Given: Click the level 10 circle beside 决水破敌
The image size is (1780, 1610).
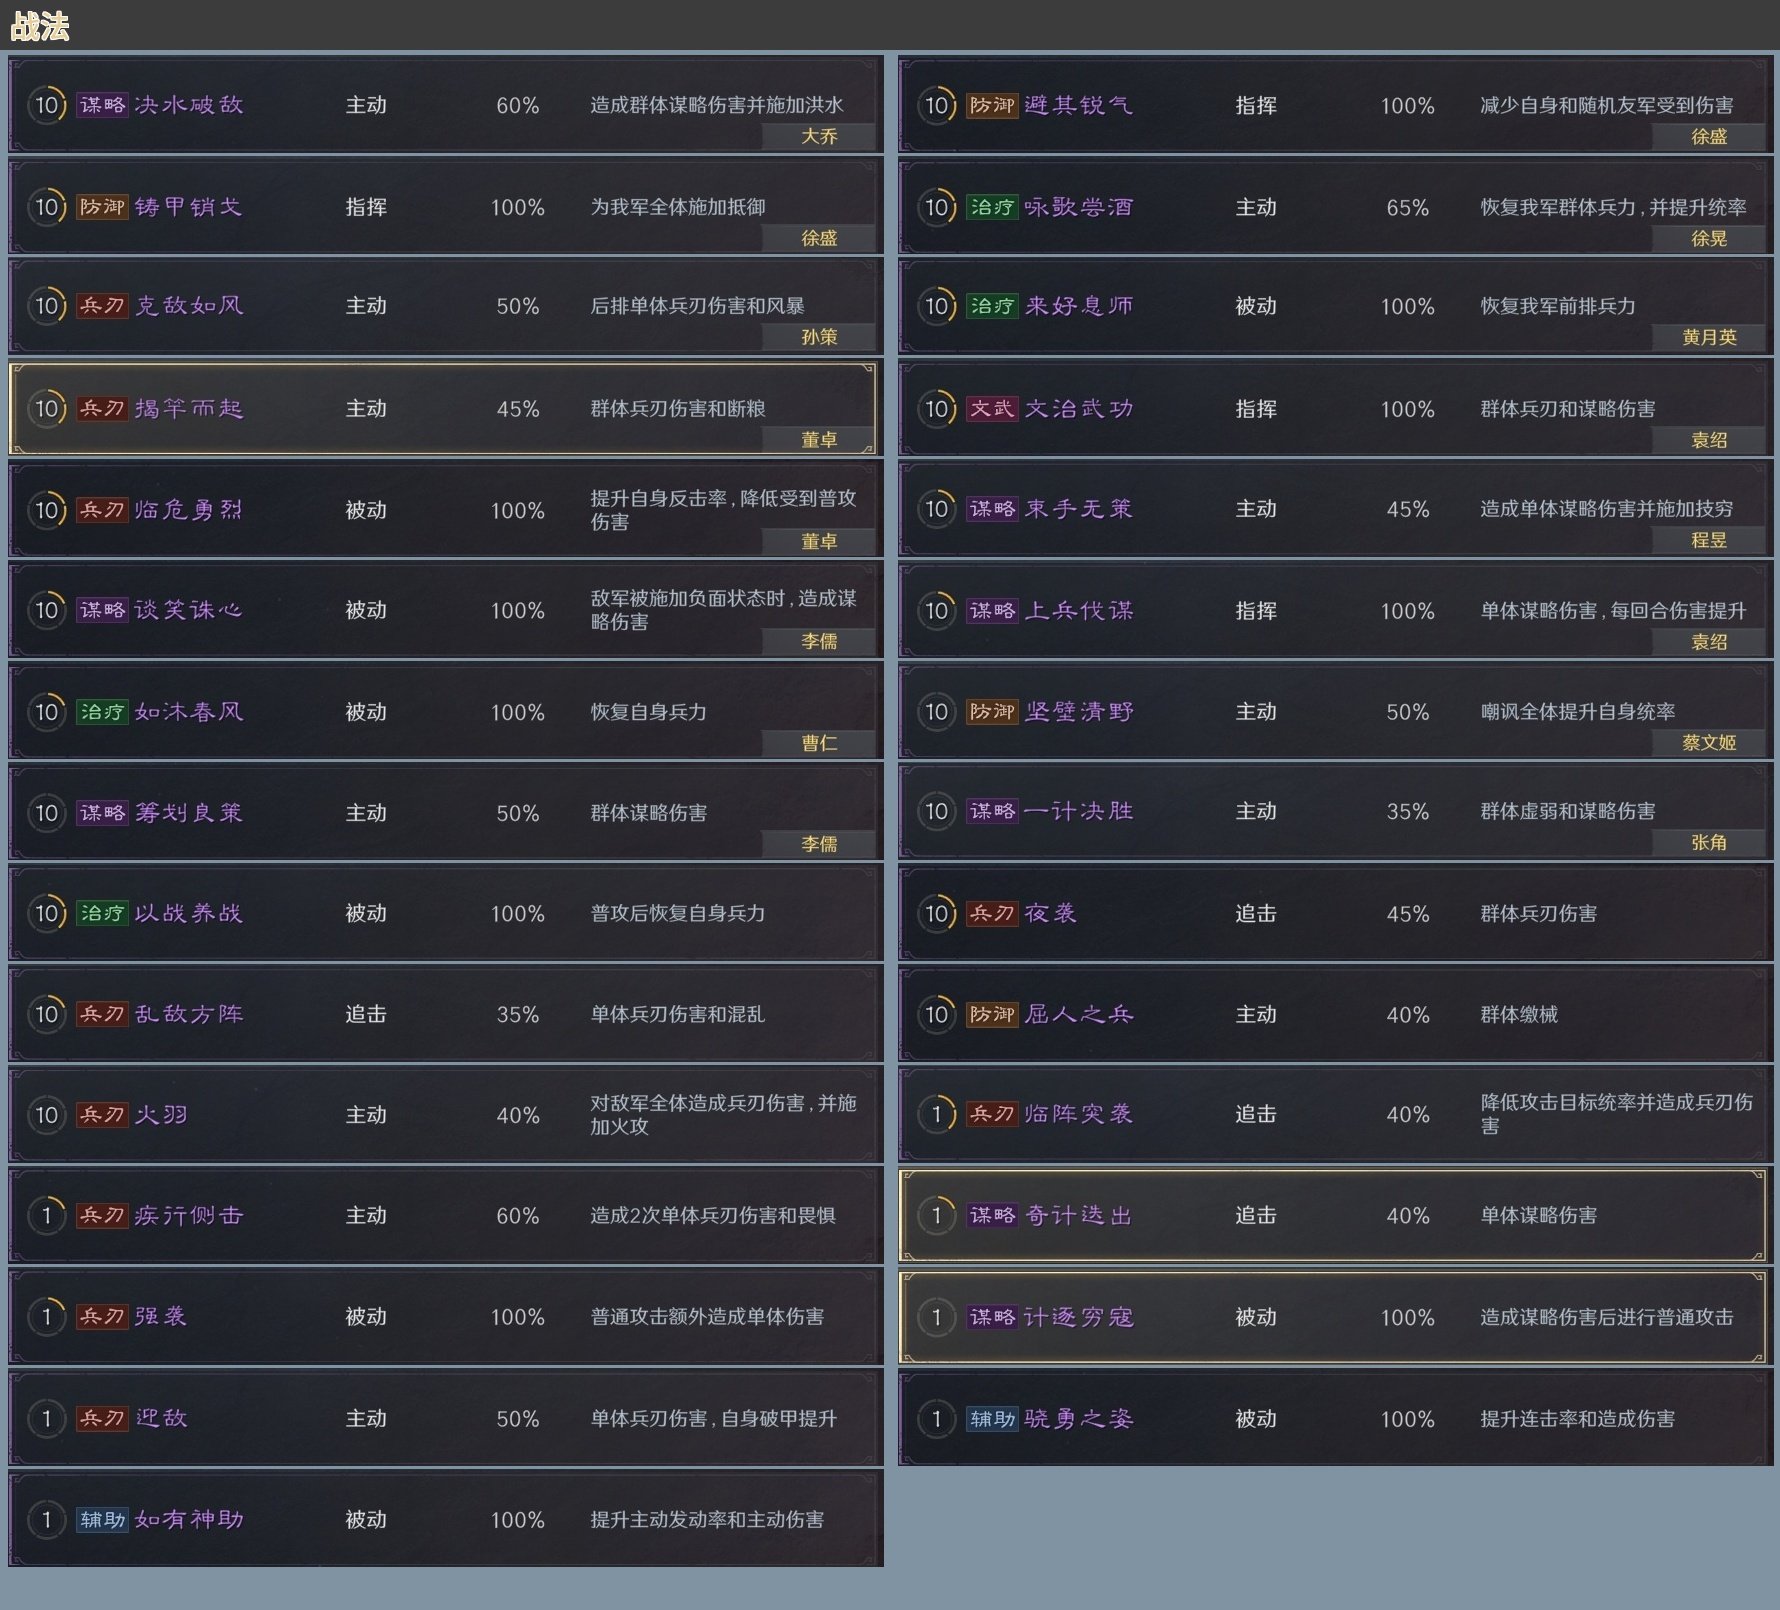Looking at the screenshot, I should [x=47, y=105].
